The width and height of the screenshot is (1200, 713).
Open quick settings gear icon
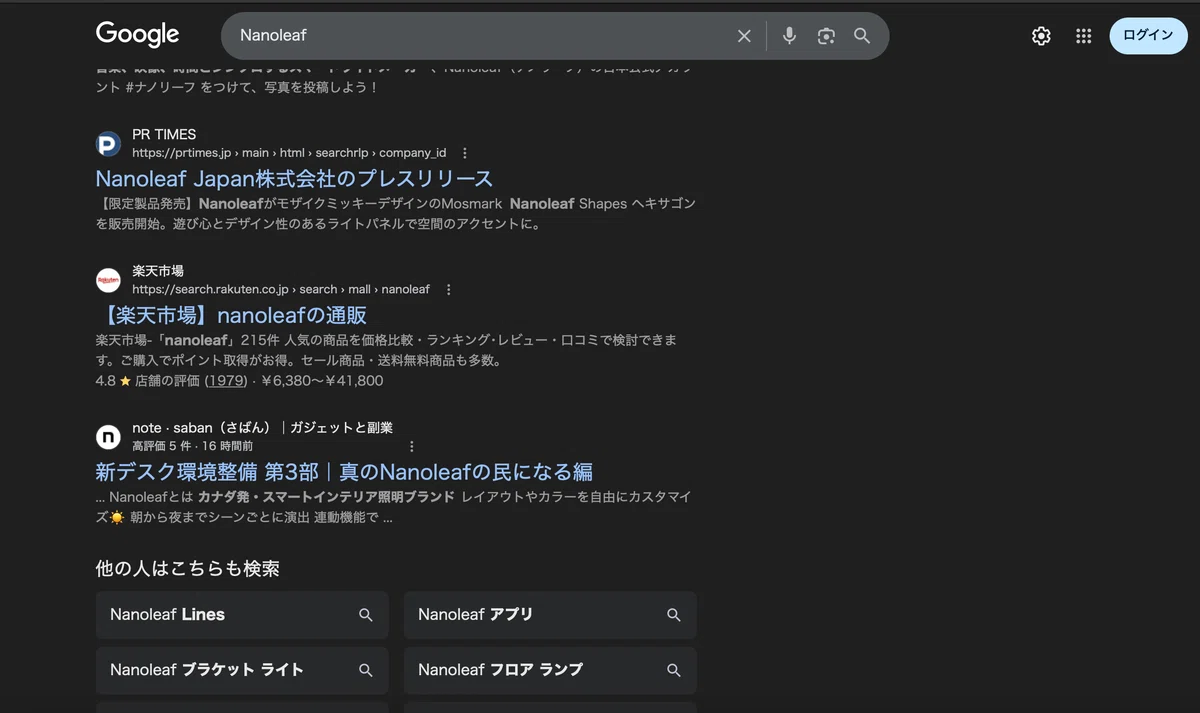(1041, 36)
